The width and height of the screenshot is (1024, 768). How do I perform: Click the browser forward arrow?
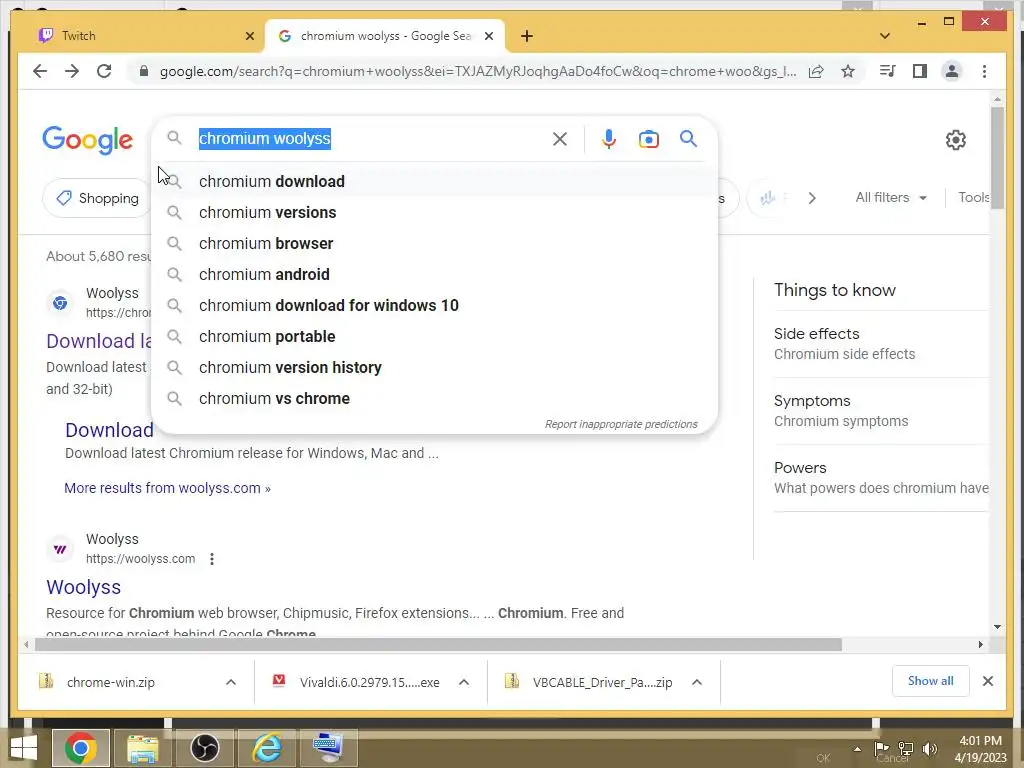pos(72,71)
